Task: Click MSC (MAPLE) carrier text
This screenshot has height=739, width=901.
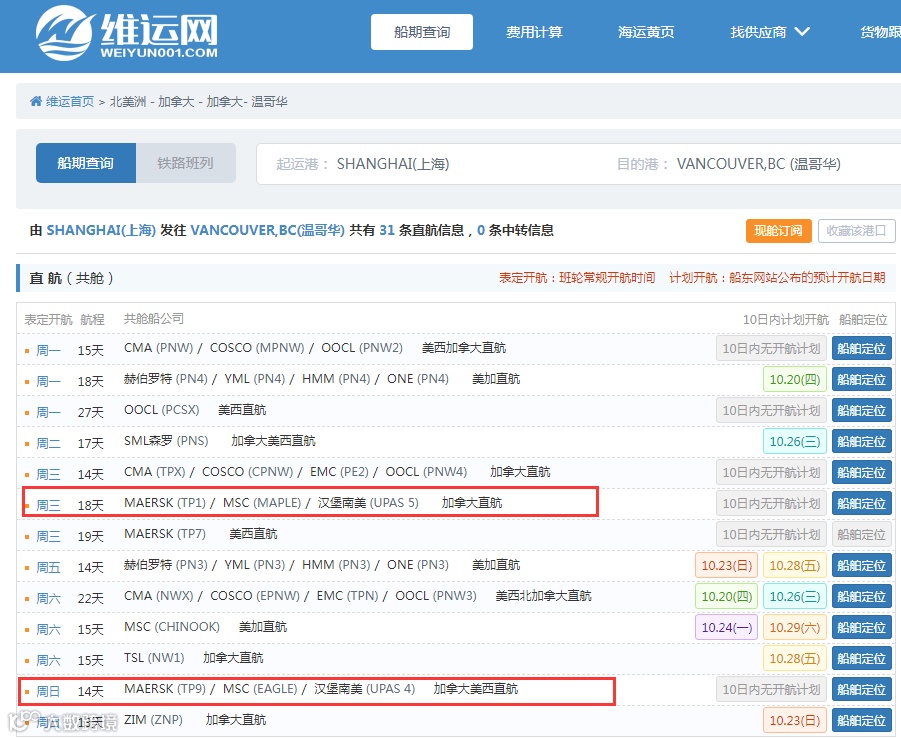Action: (x=262, y=503)
